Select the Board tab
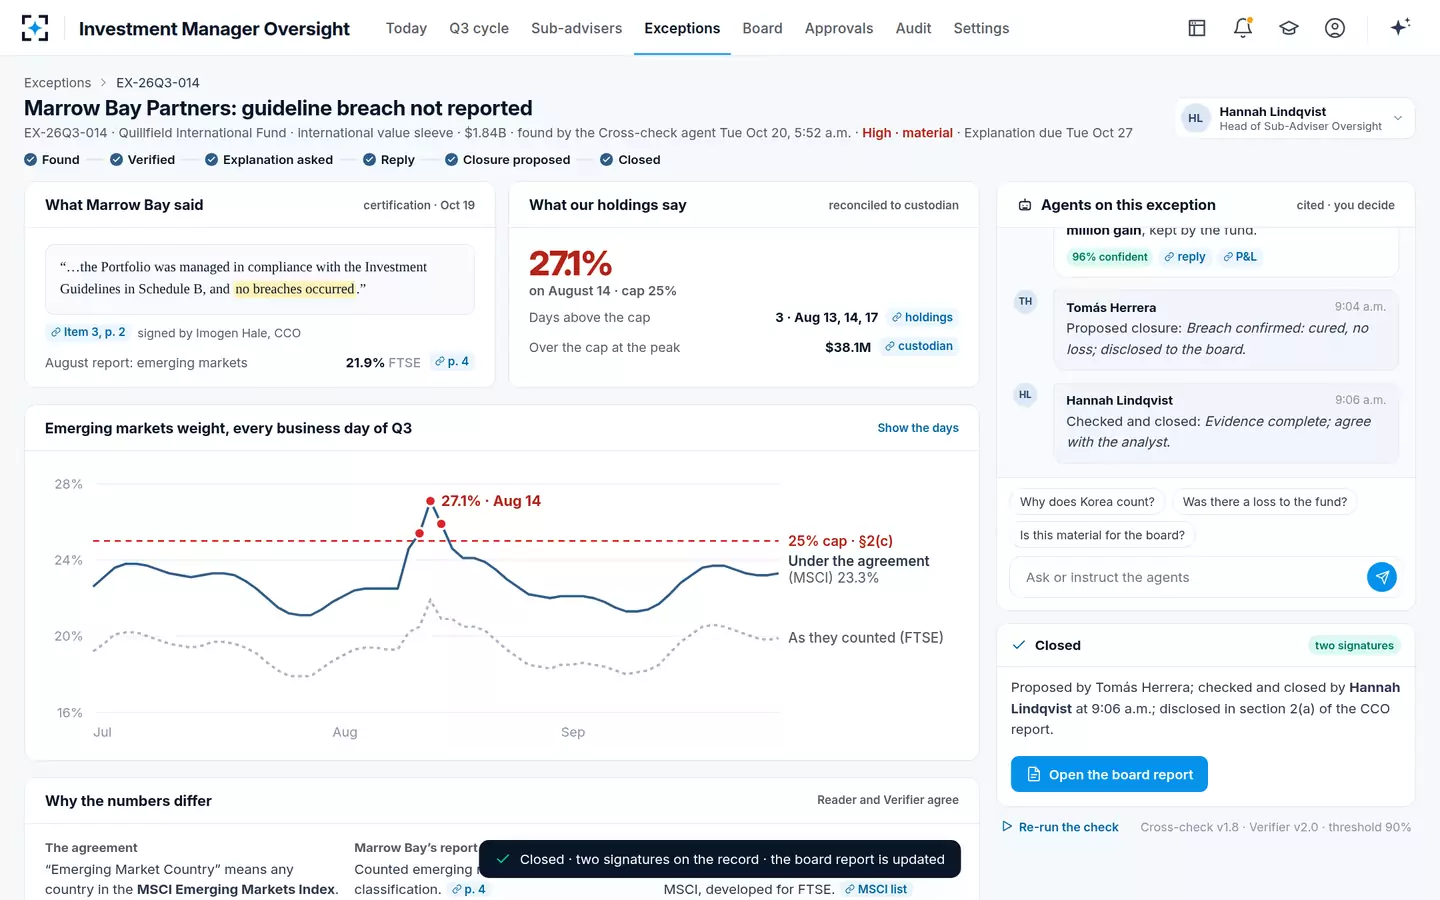The height and width of the screenshot is (900, 1440). pos(762,28)
